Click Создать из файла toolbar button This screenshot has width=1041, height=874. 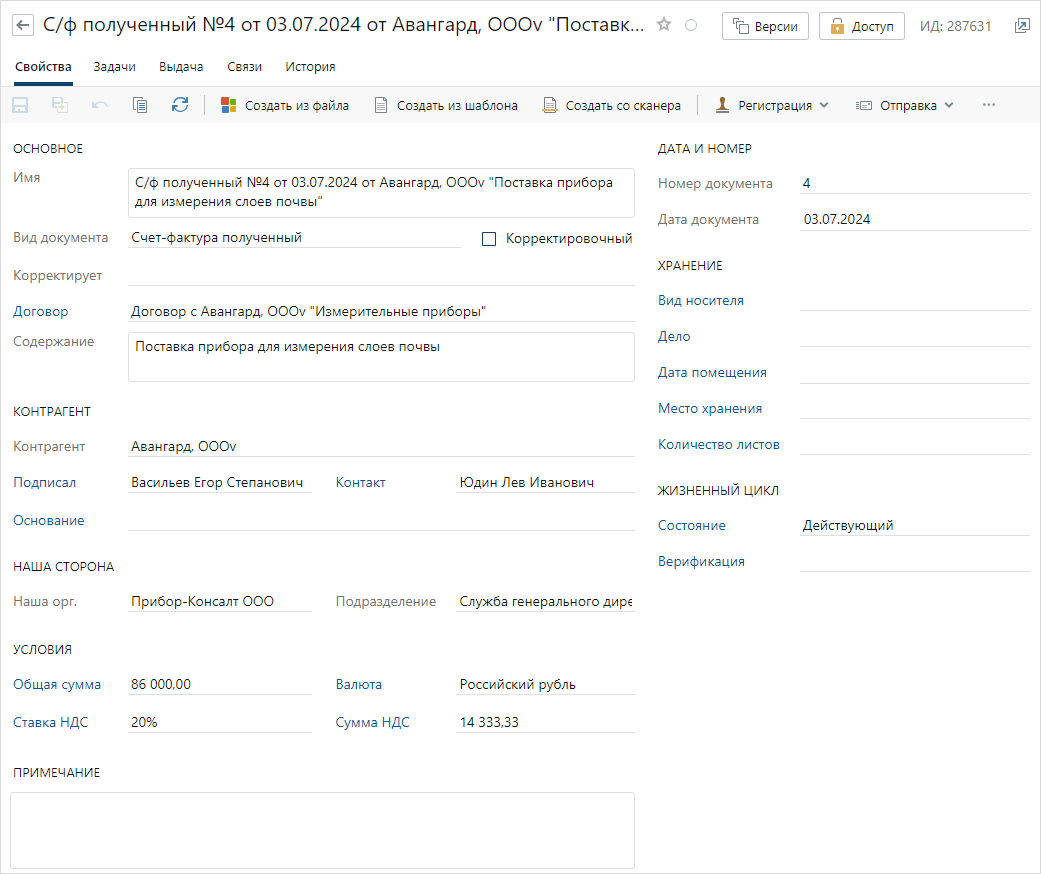285,105
